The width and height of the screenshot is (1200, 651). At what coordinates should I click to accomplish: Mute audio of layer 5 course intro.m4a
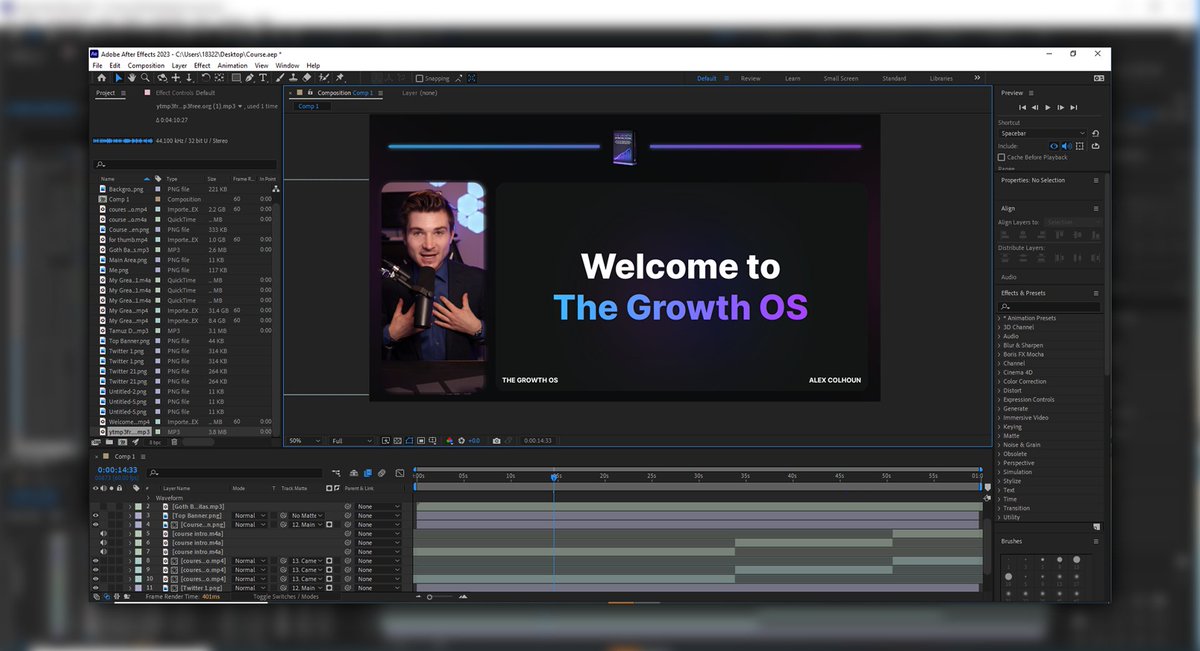103,534
